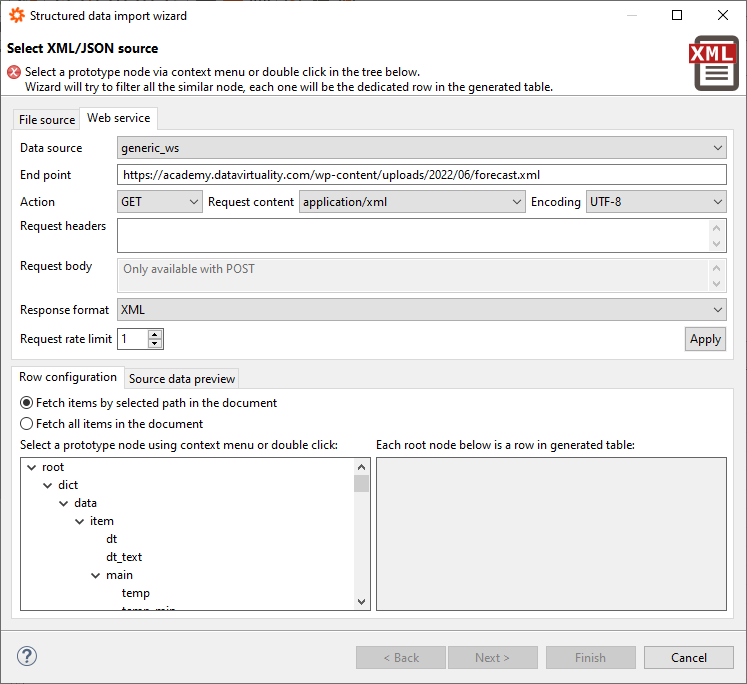Decrease Request rate limit with down arrow

click(x=155, y=344)
